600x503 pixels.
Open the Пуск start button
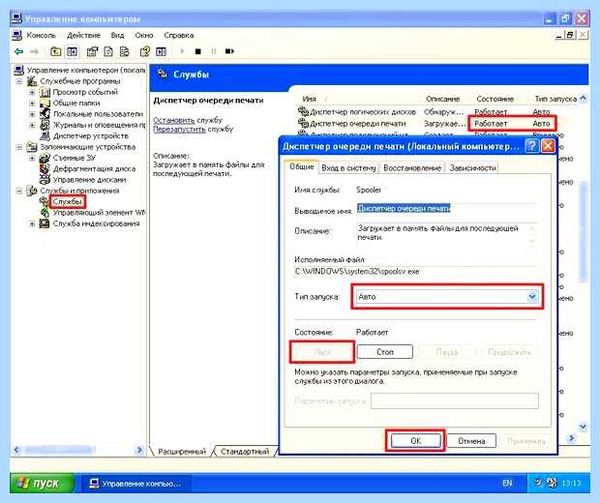pyautogui.click(x=42, y=483)
